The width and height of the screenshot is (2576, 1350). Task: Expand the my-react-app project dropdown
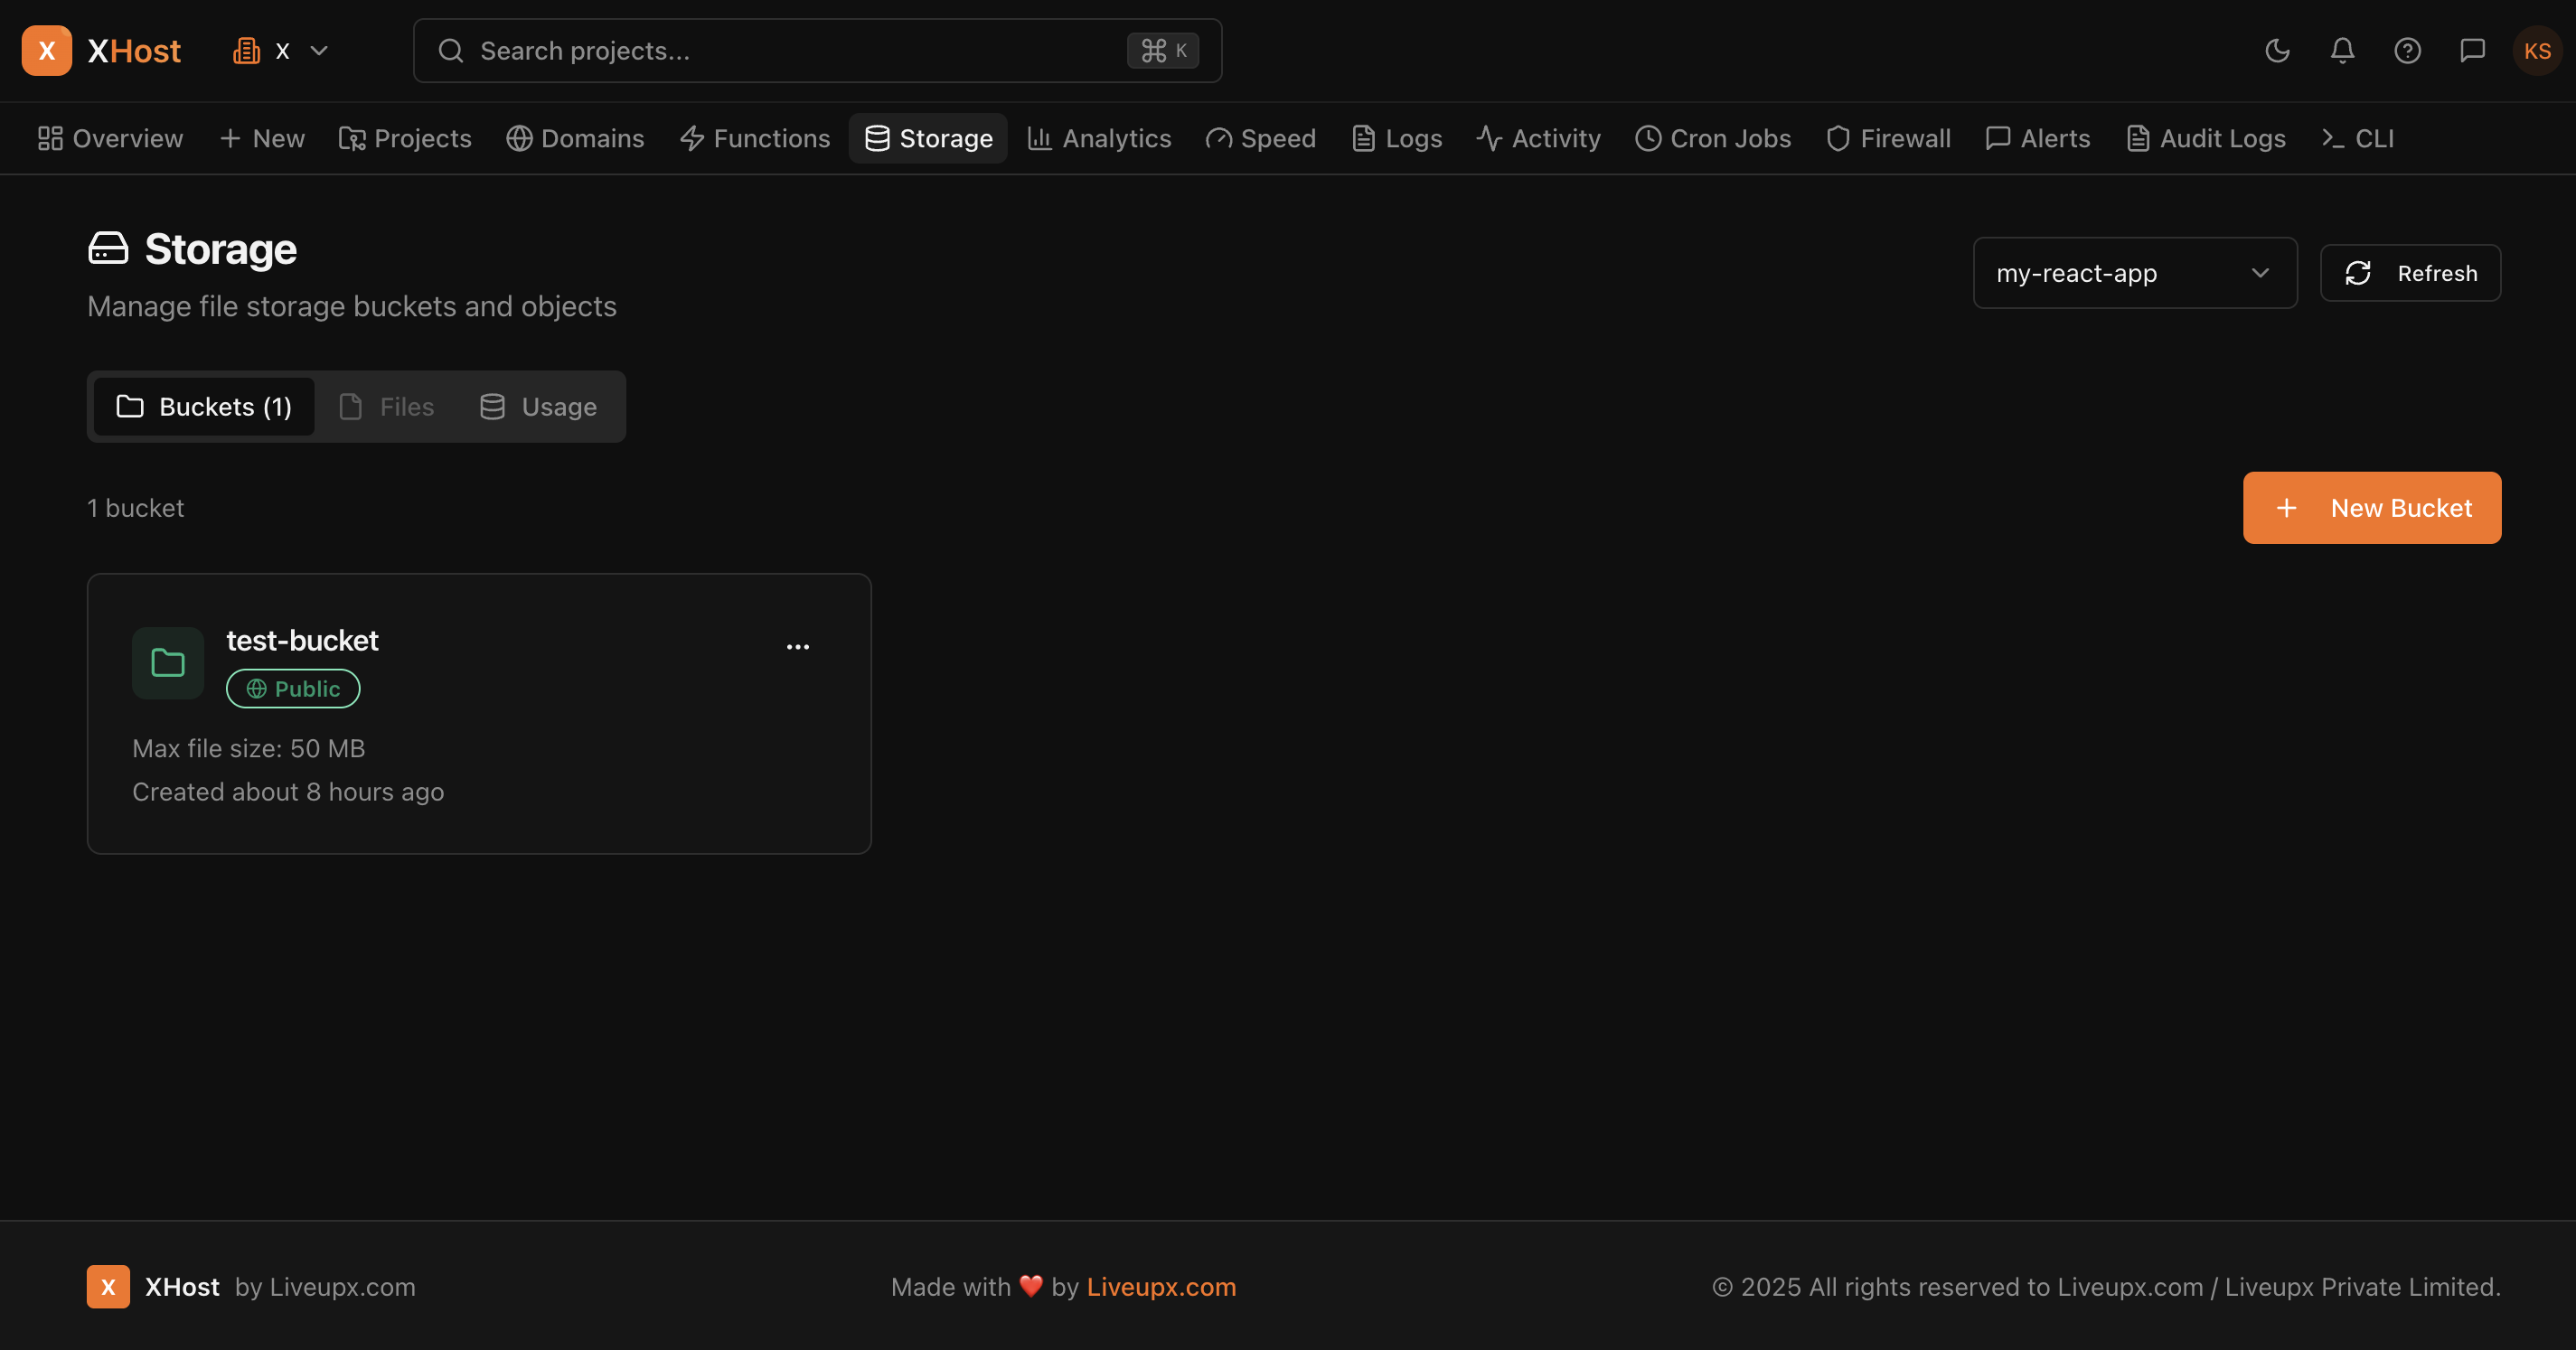pyautogui.click(x=2134, y=272)
